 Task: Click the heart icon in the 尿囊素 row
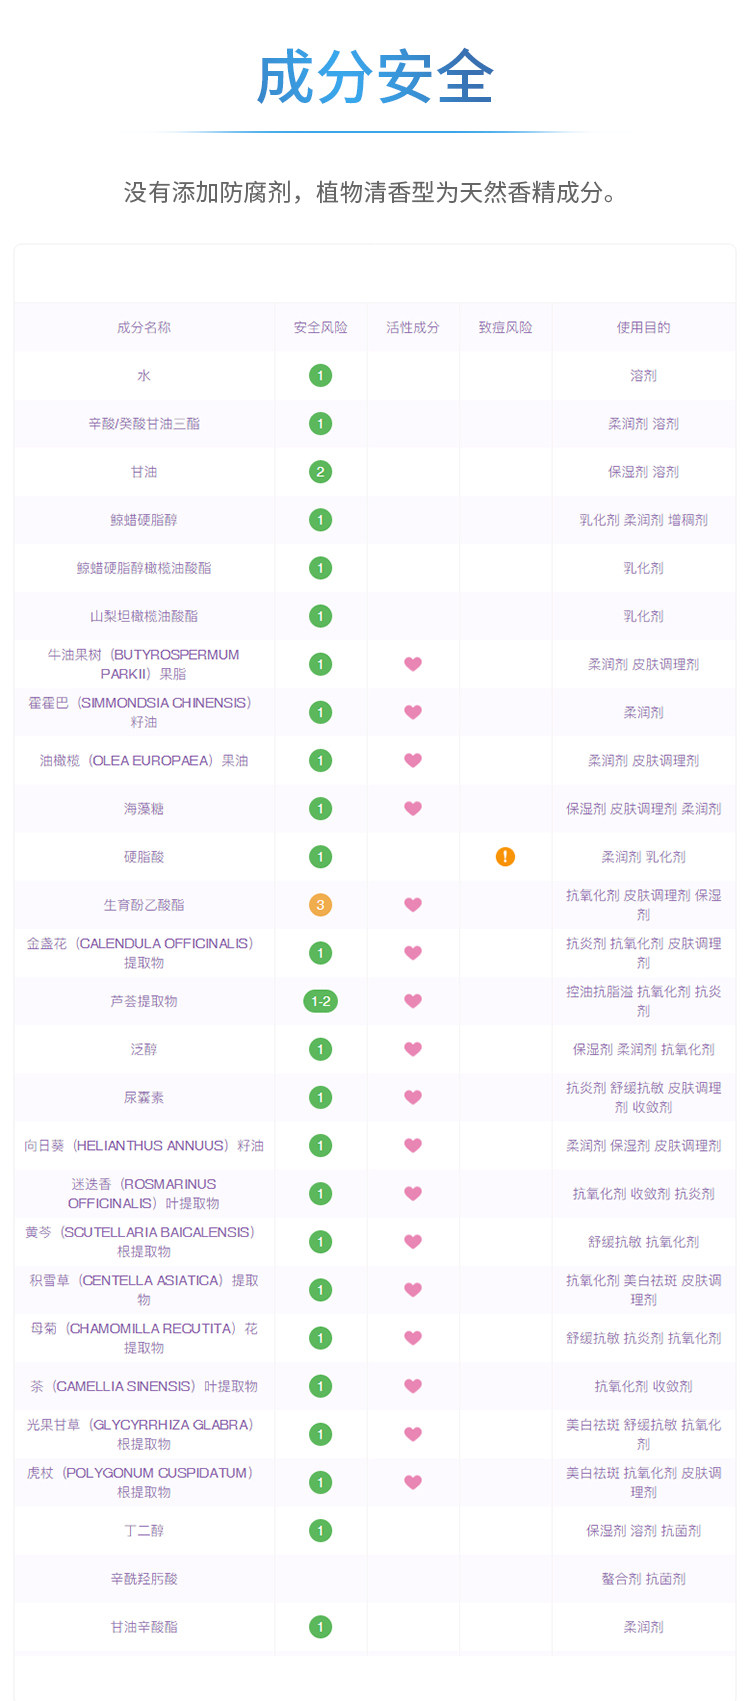pos(413,1097)
